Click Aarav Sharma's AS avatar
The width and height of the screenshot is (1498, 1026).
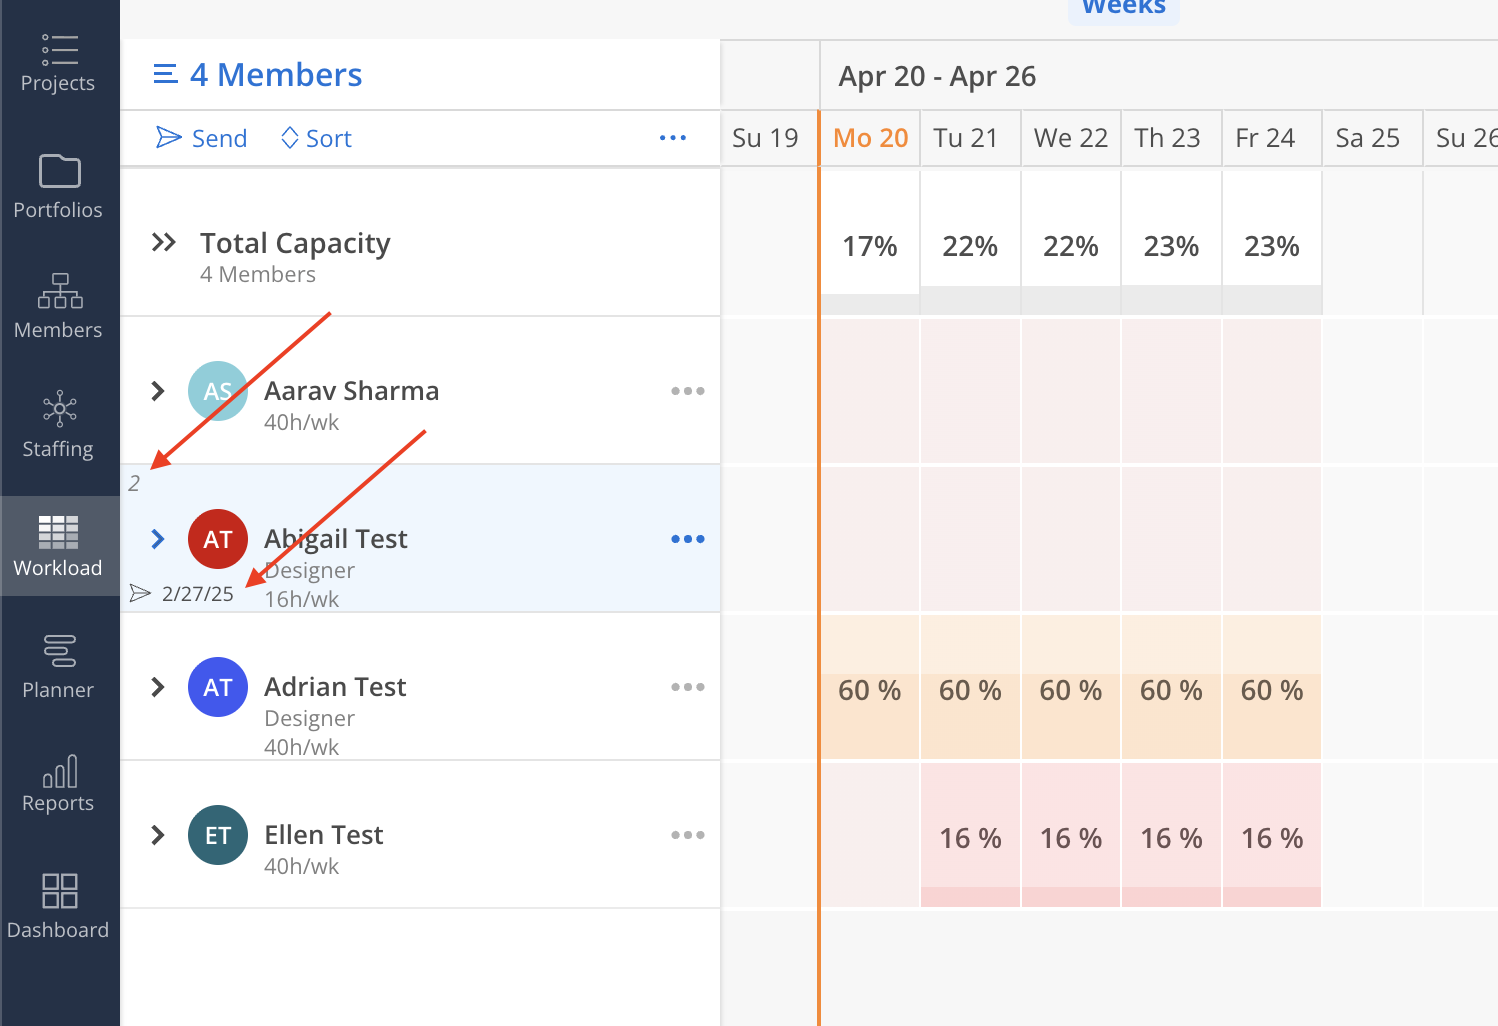pos(217,391)
